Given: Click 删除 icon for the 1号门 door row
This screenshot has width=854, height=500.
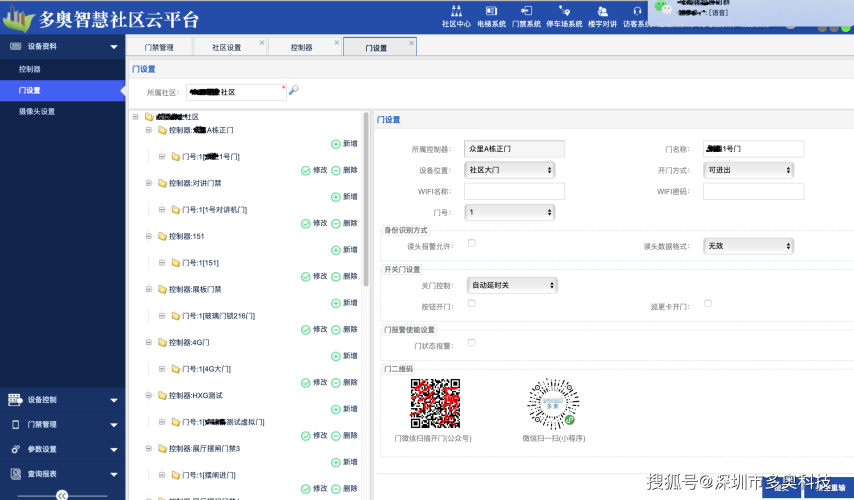Looking at the screenshot, I should (336, 170).
